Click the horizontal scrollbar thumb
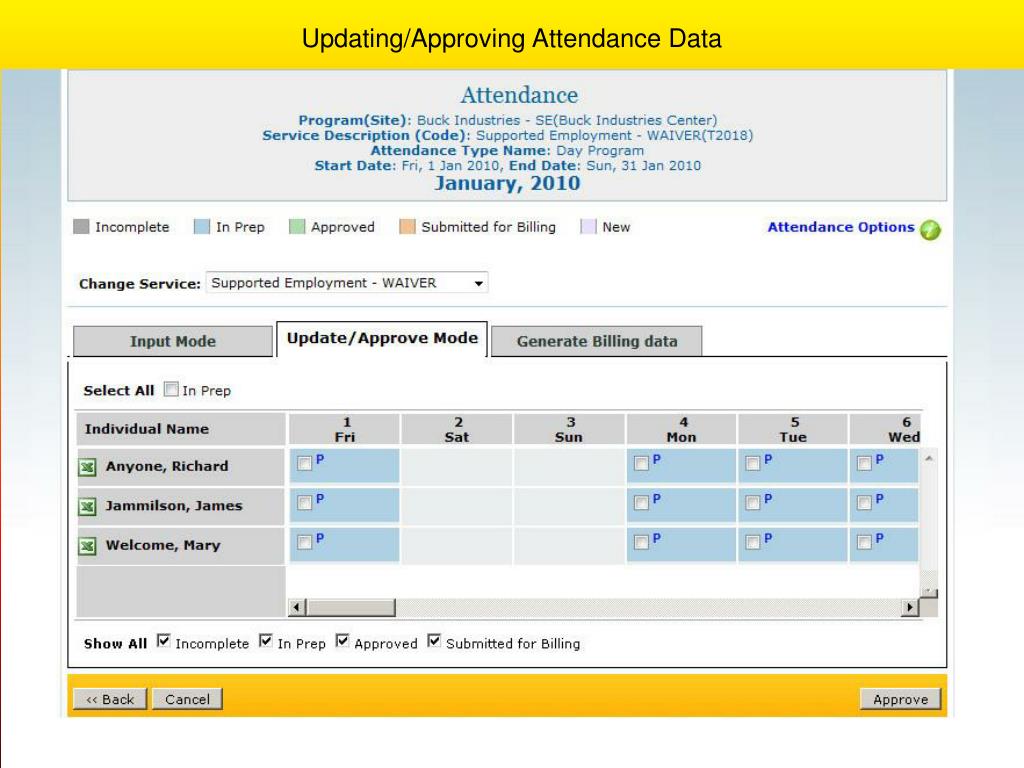 (x=351, y=607)
